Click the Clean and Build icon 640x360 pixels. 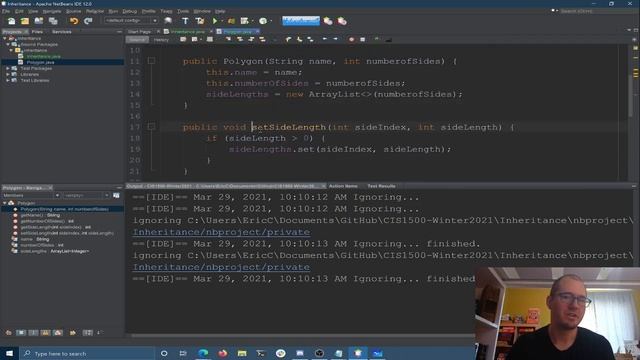[x=200, y=21]
